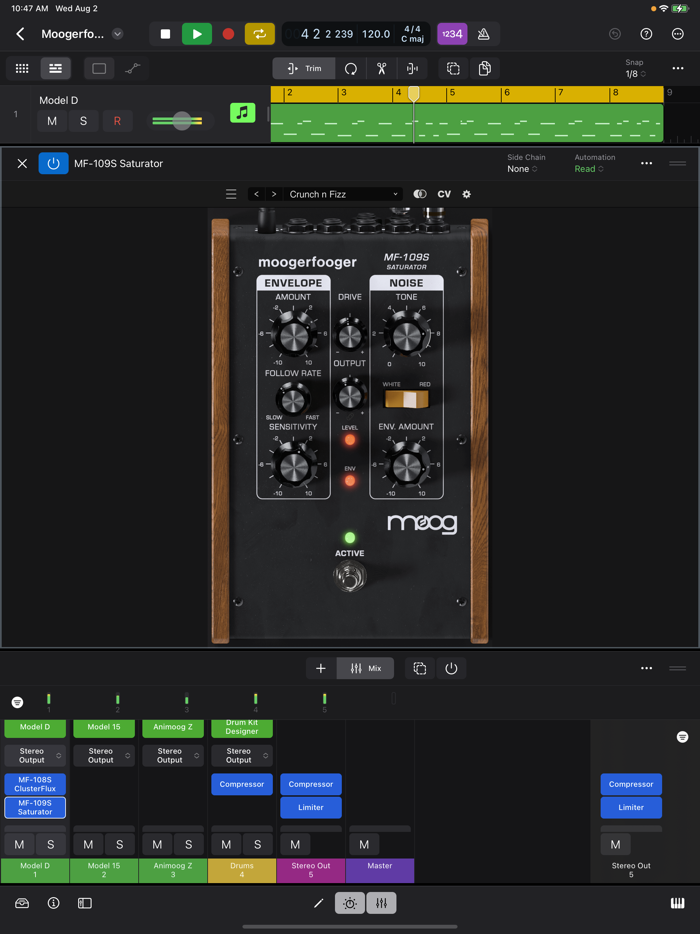This screenshot has width=700, height=934.
Task: Solo the Model D track in header
Action: pyautogui.click(x=83, y=121)
